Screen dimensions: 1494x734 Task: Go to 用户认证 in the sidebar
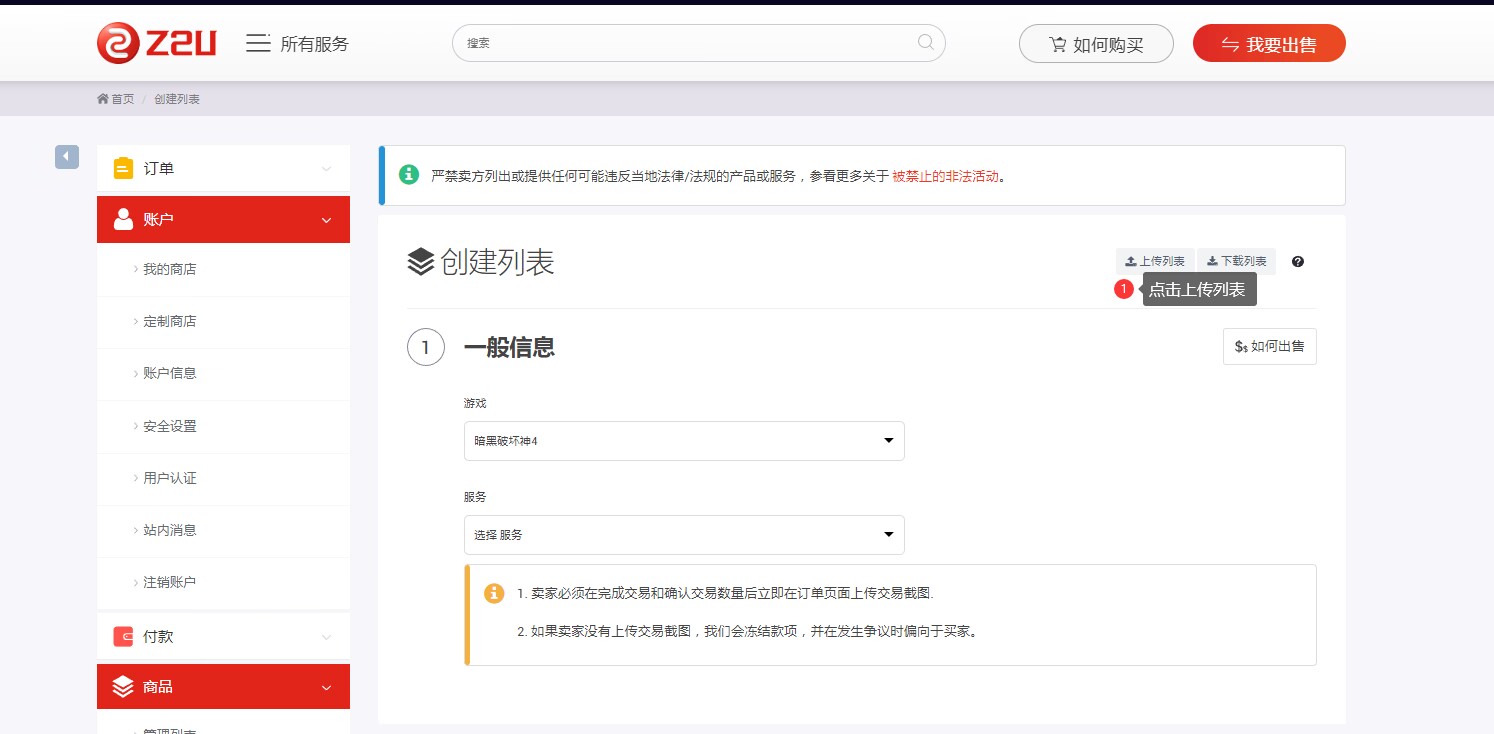(169, 478)
